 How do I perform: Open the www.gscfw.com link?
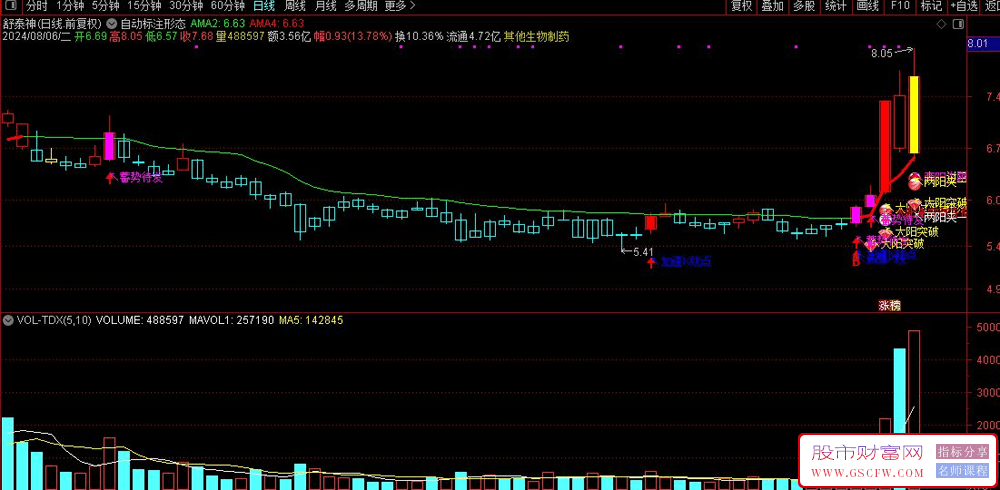tap(867, 473)
